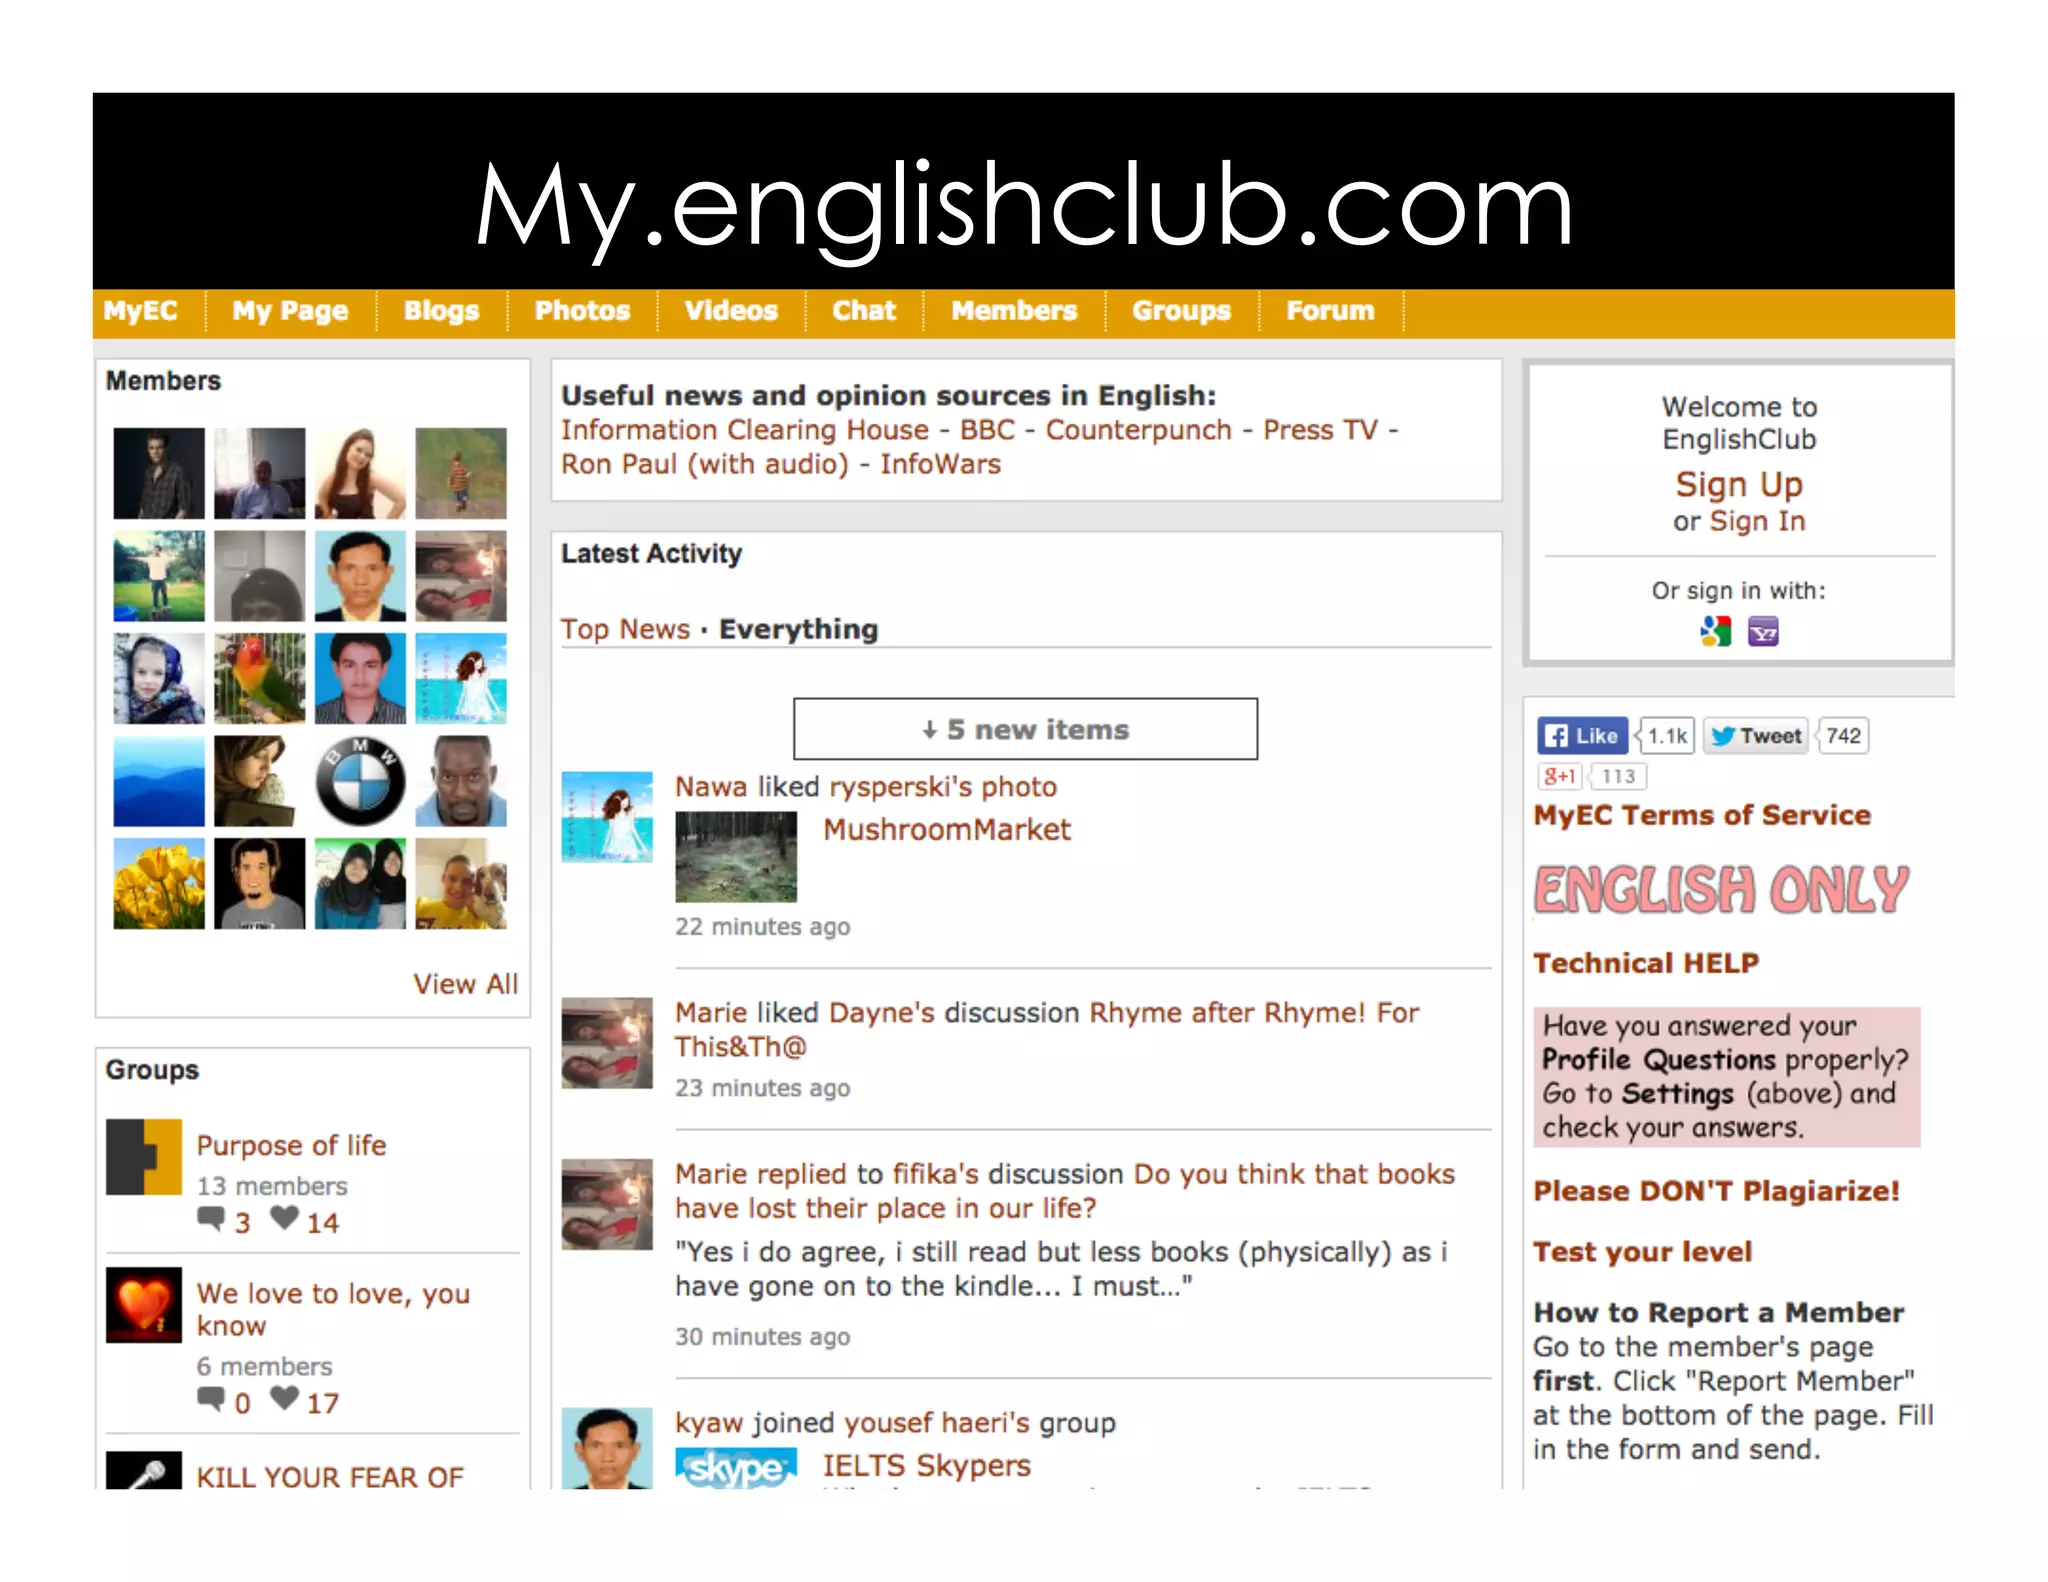
Task: Click the Facebook 1.1k count bubble
Action: (x=1667, y=736)
